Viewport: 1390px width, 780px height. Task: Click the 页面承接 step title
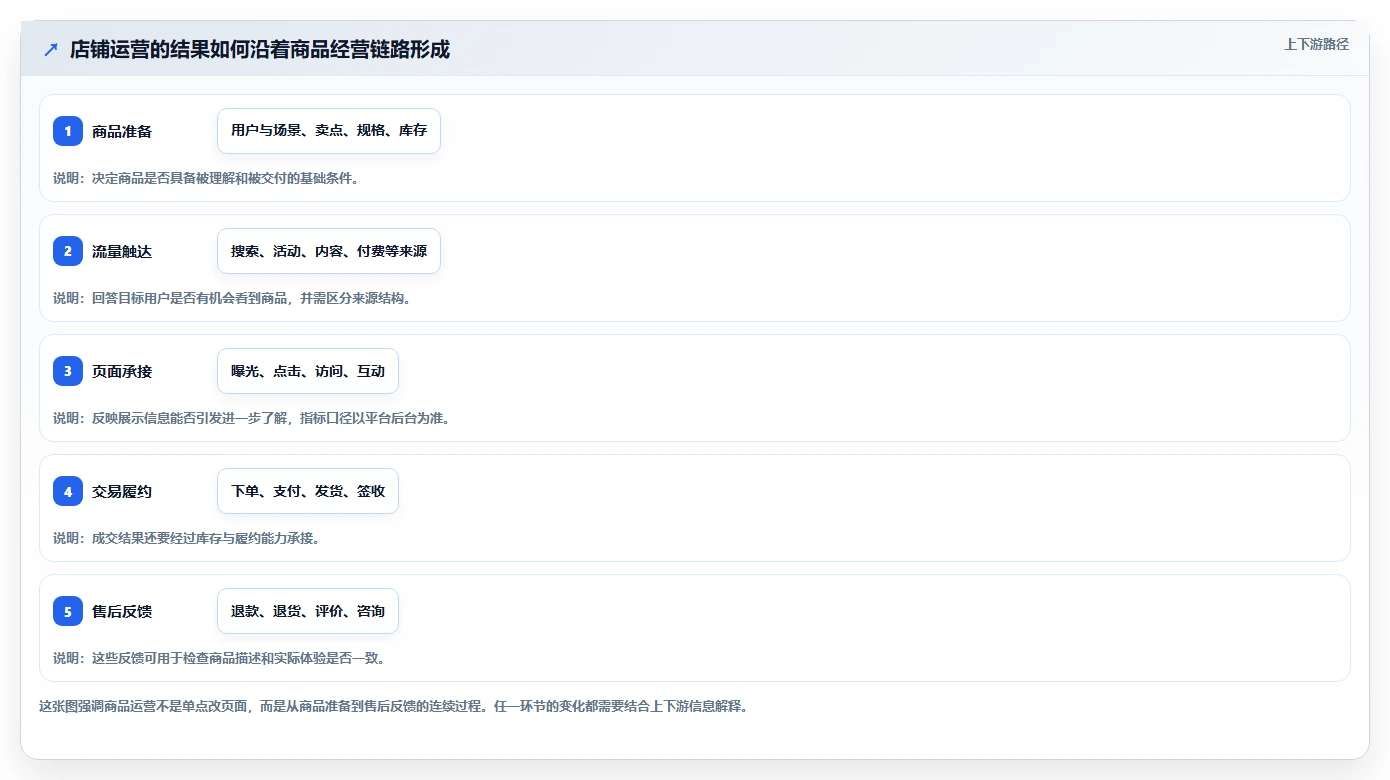click(x=122, y=371)
